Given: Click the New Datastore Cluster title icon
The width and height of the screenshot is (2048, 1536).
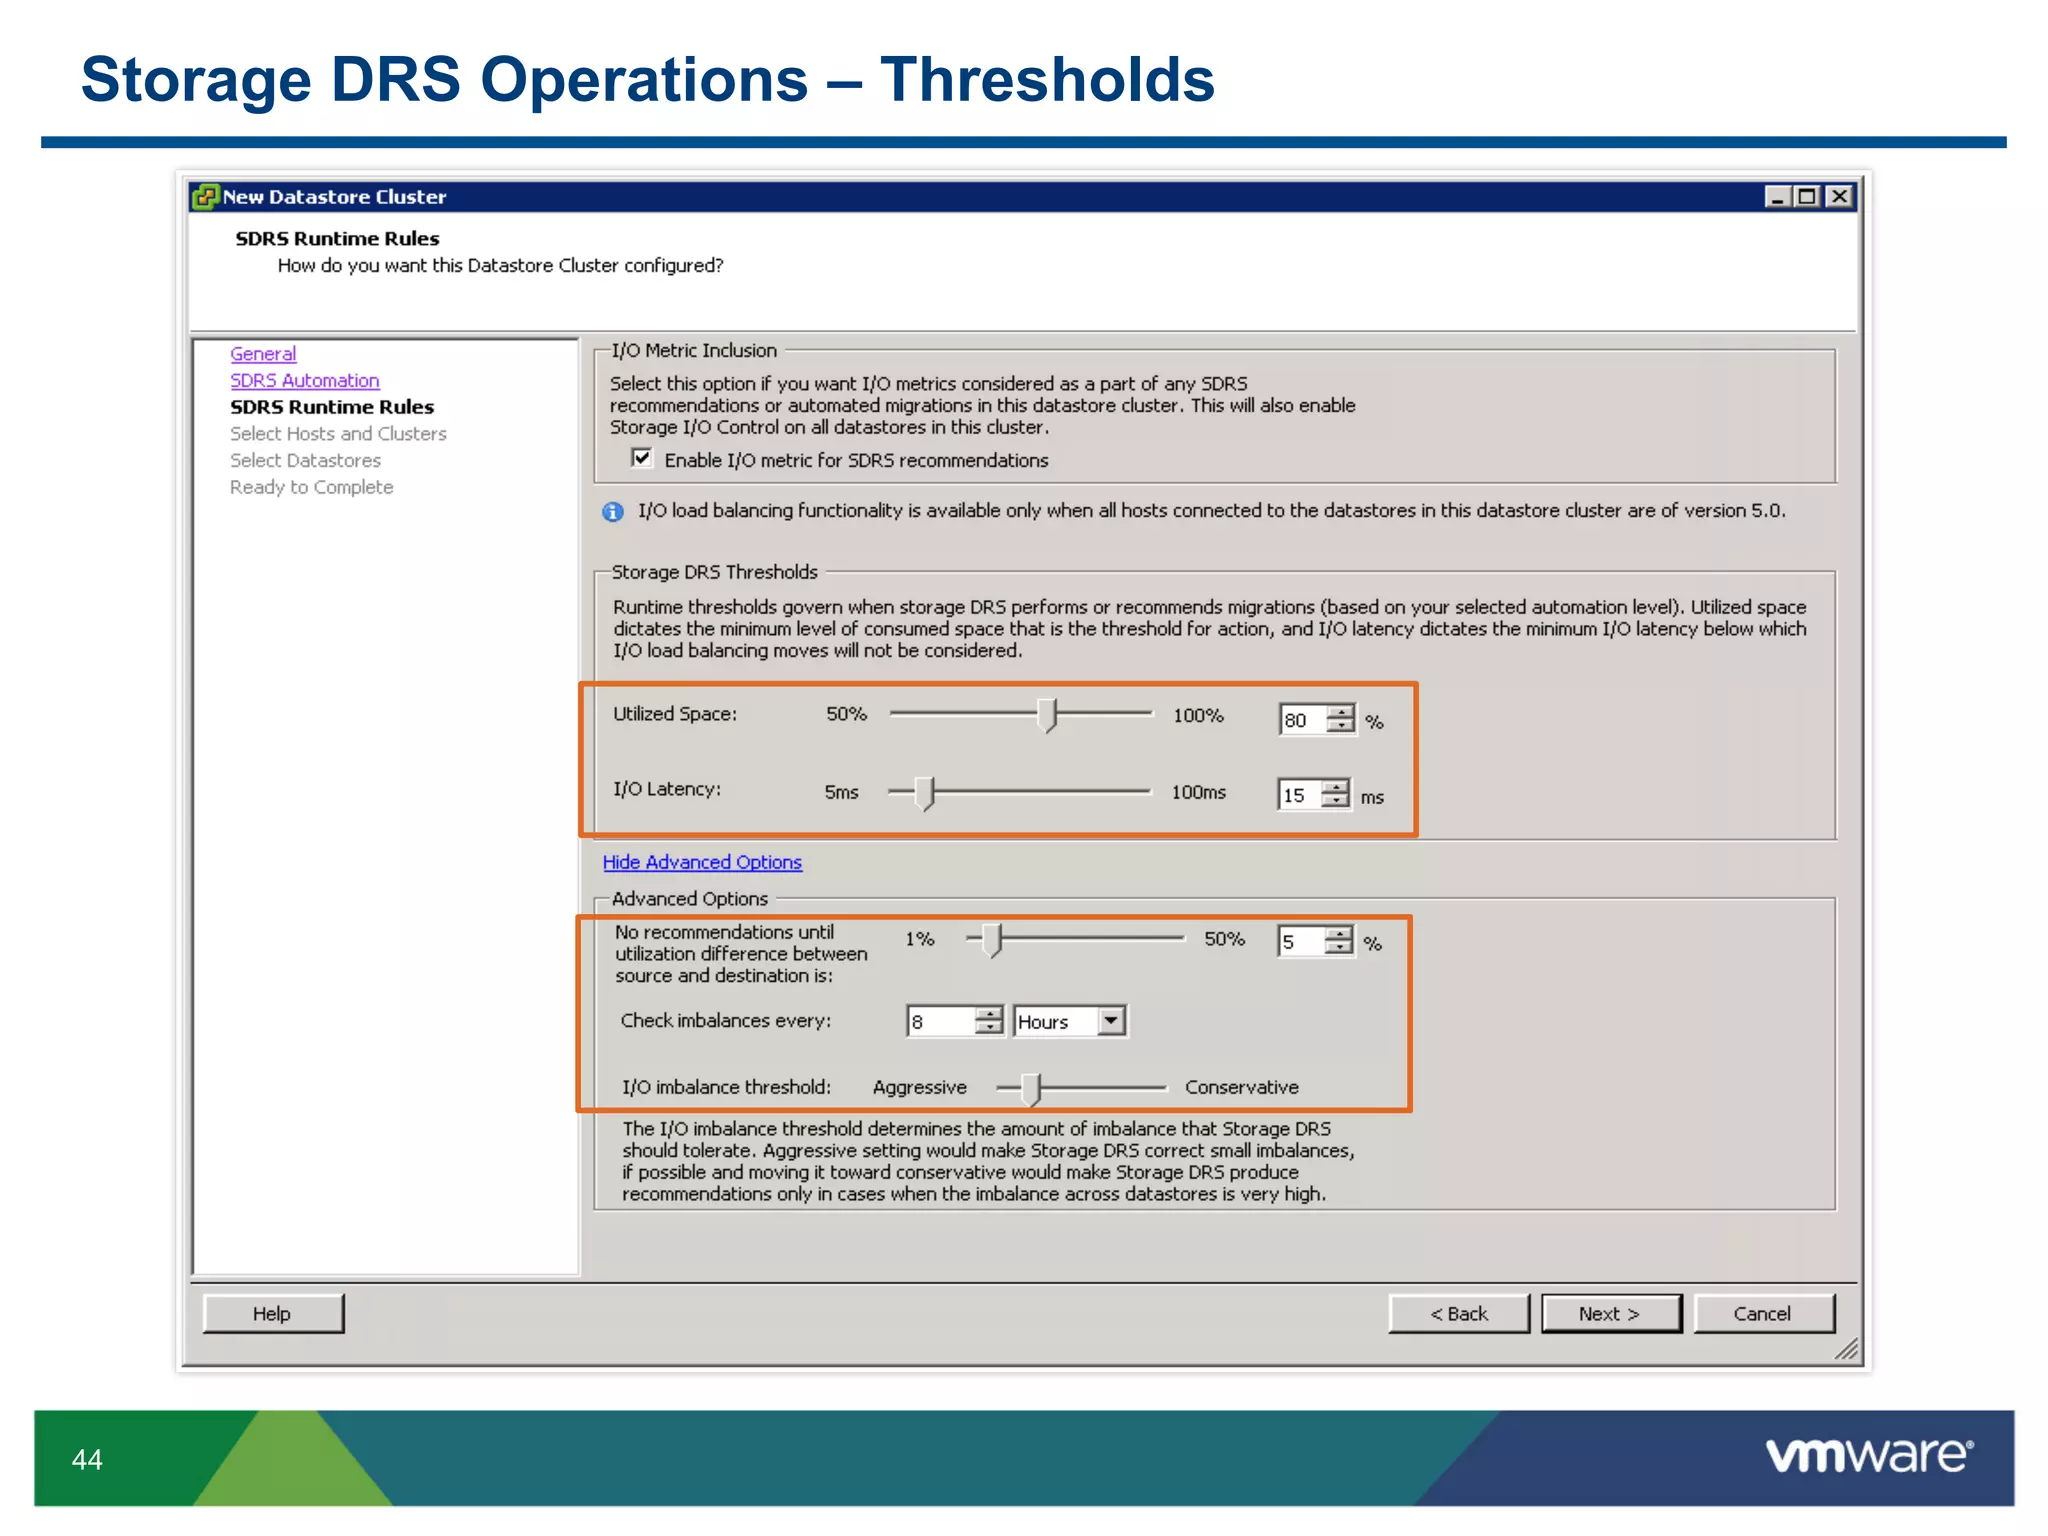Looking at the screenshot, I should click(206, 196).
